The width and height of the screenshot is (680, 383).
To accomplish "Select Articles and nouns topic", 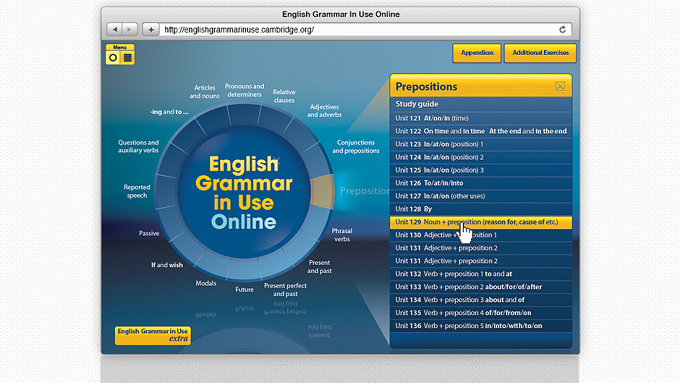I will (x=204, y=92).
